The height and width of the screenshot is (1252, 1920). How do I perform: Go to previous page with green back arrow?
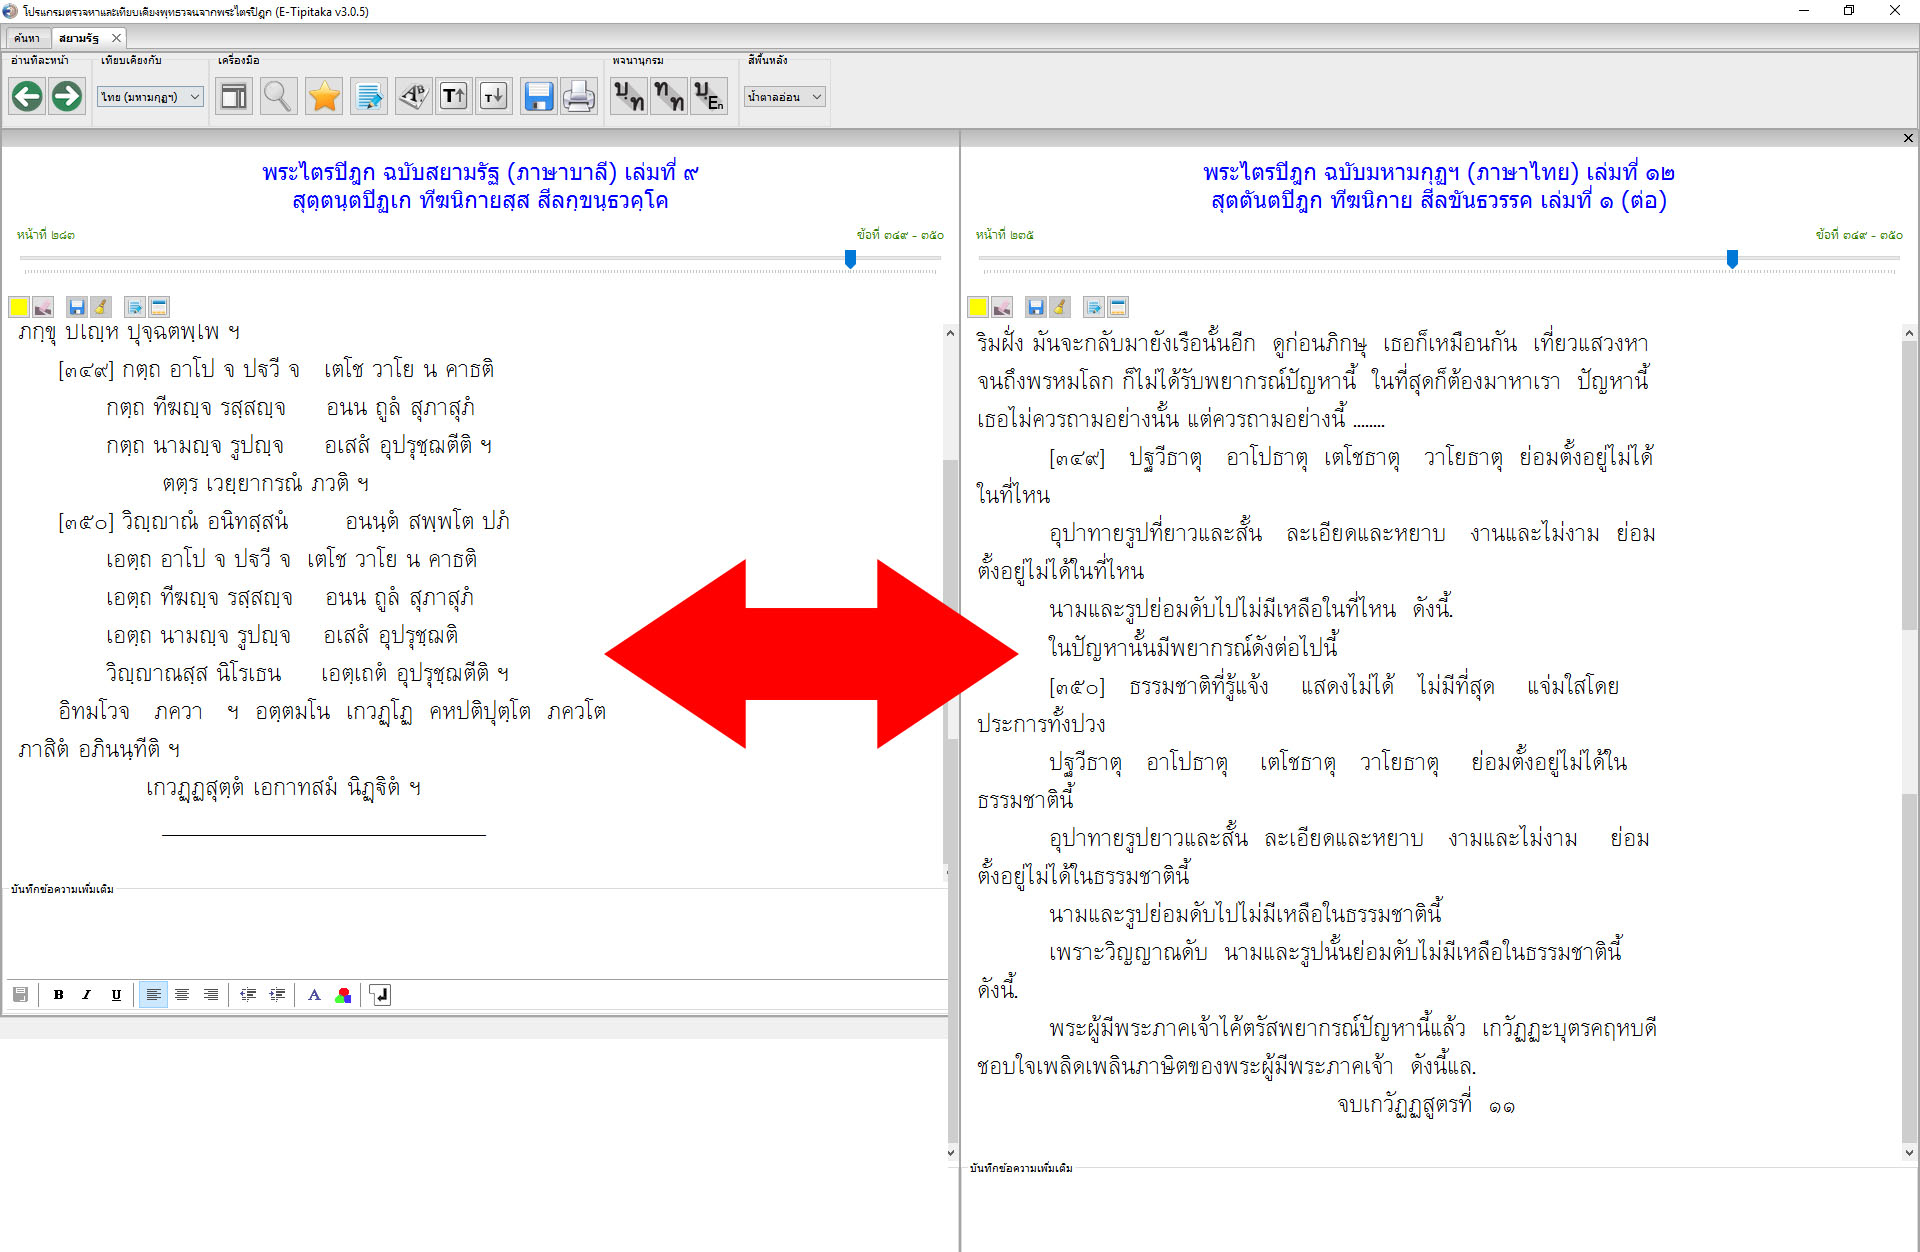27,97
